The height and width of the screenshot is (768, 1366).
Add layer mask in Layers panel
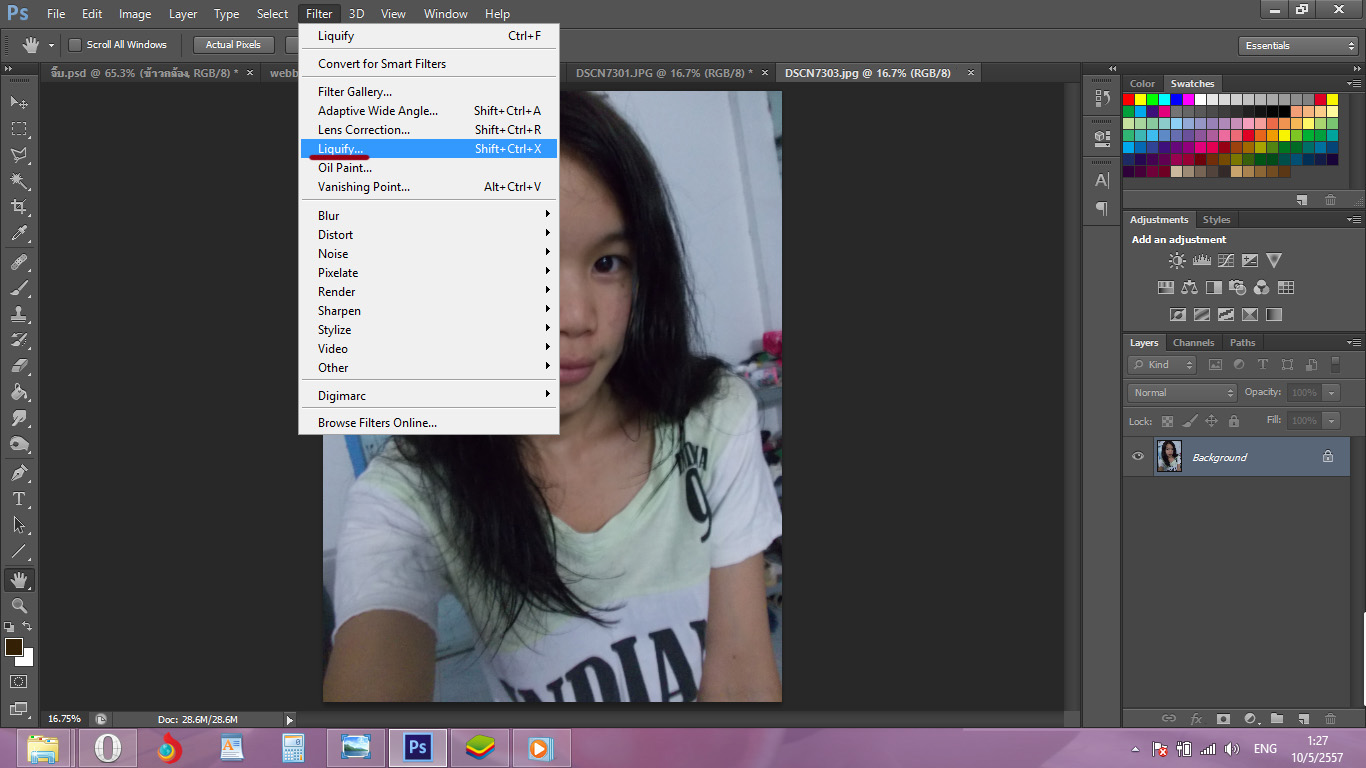(1223, 718)
